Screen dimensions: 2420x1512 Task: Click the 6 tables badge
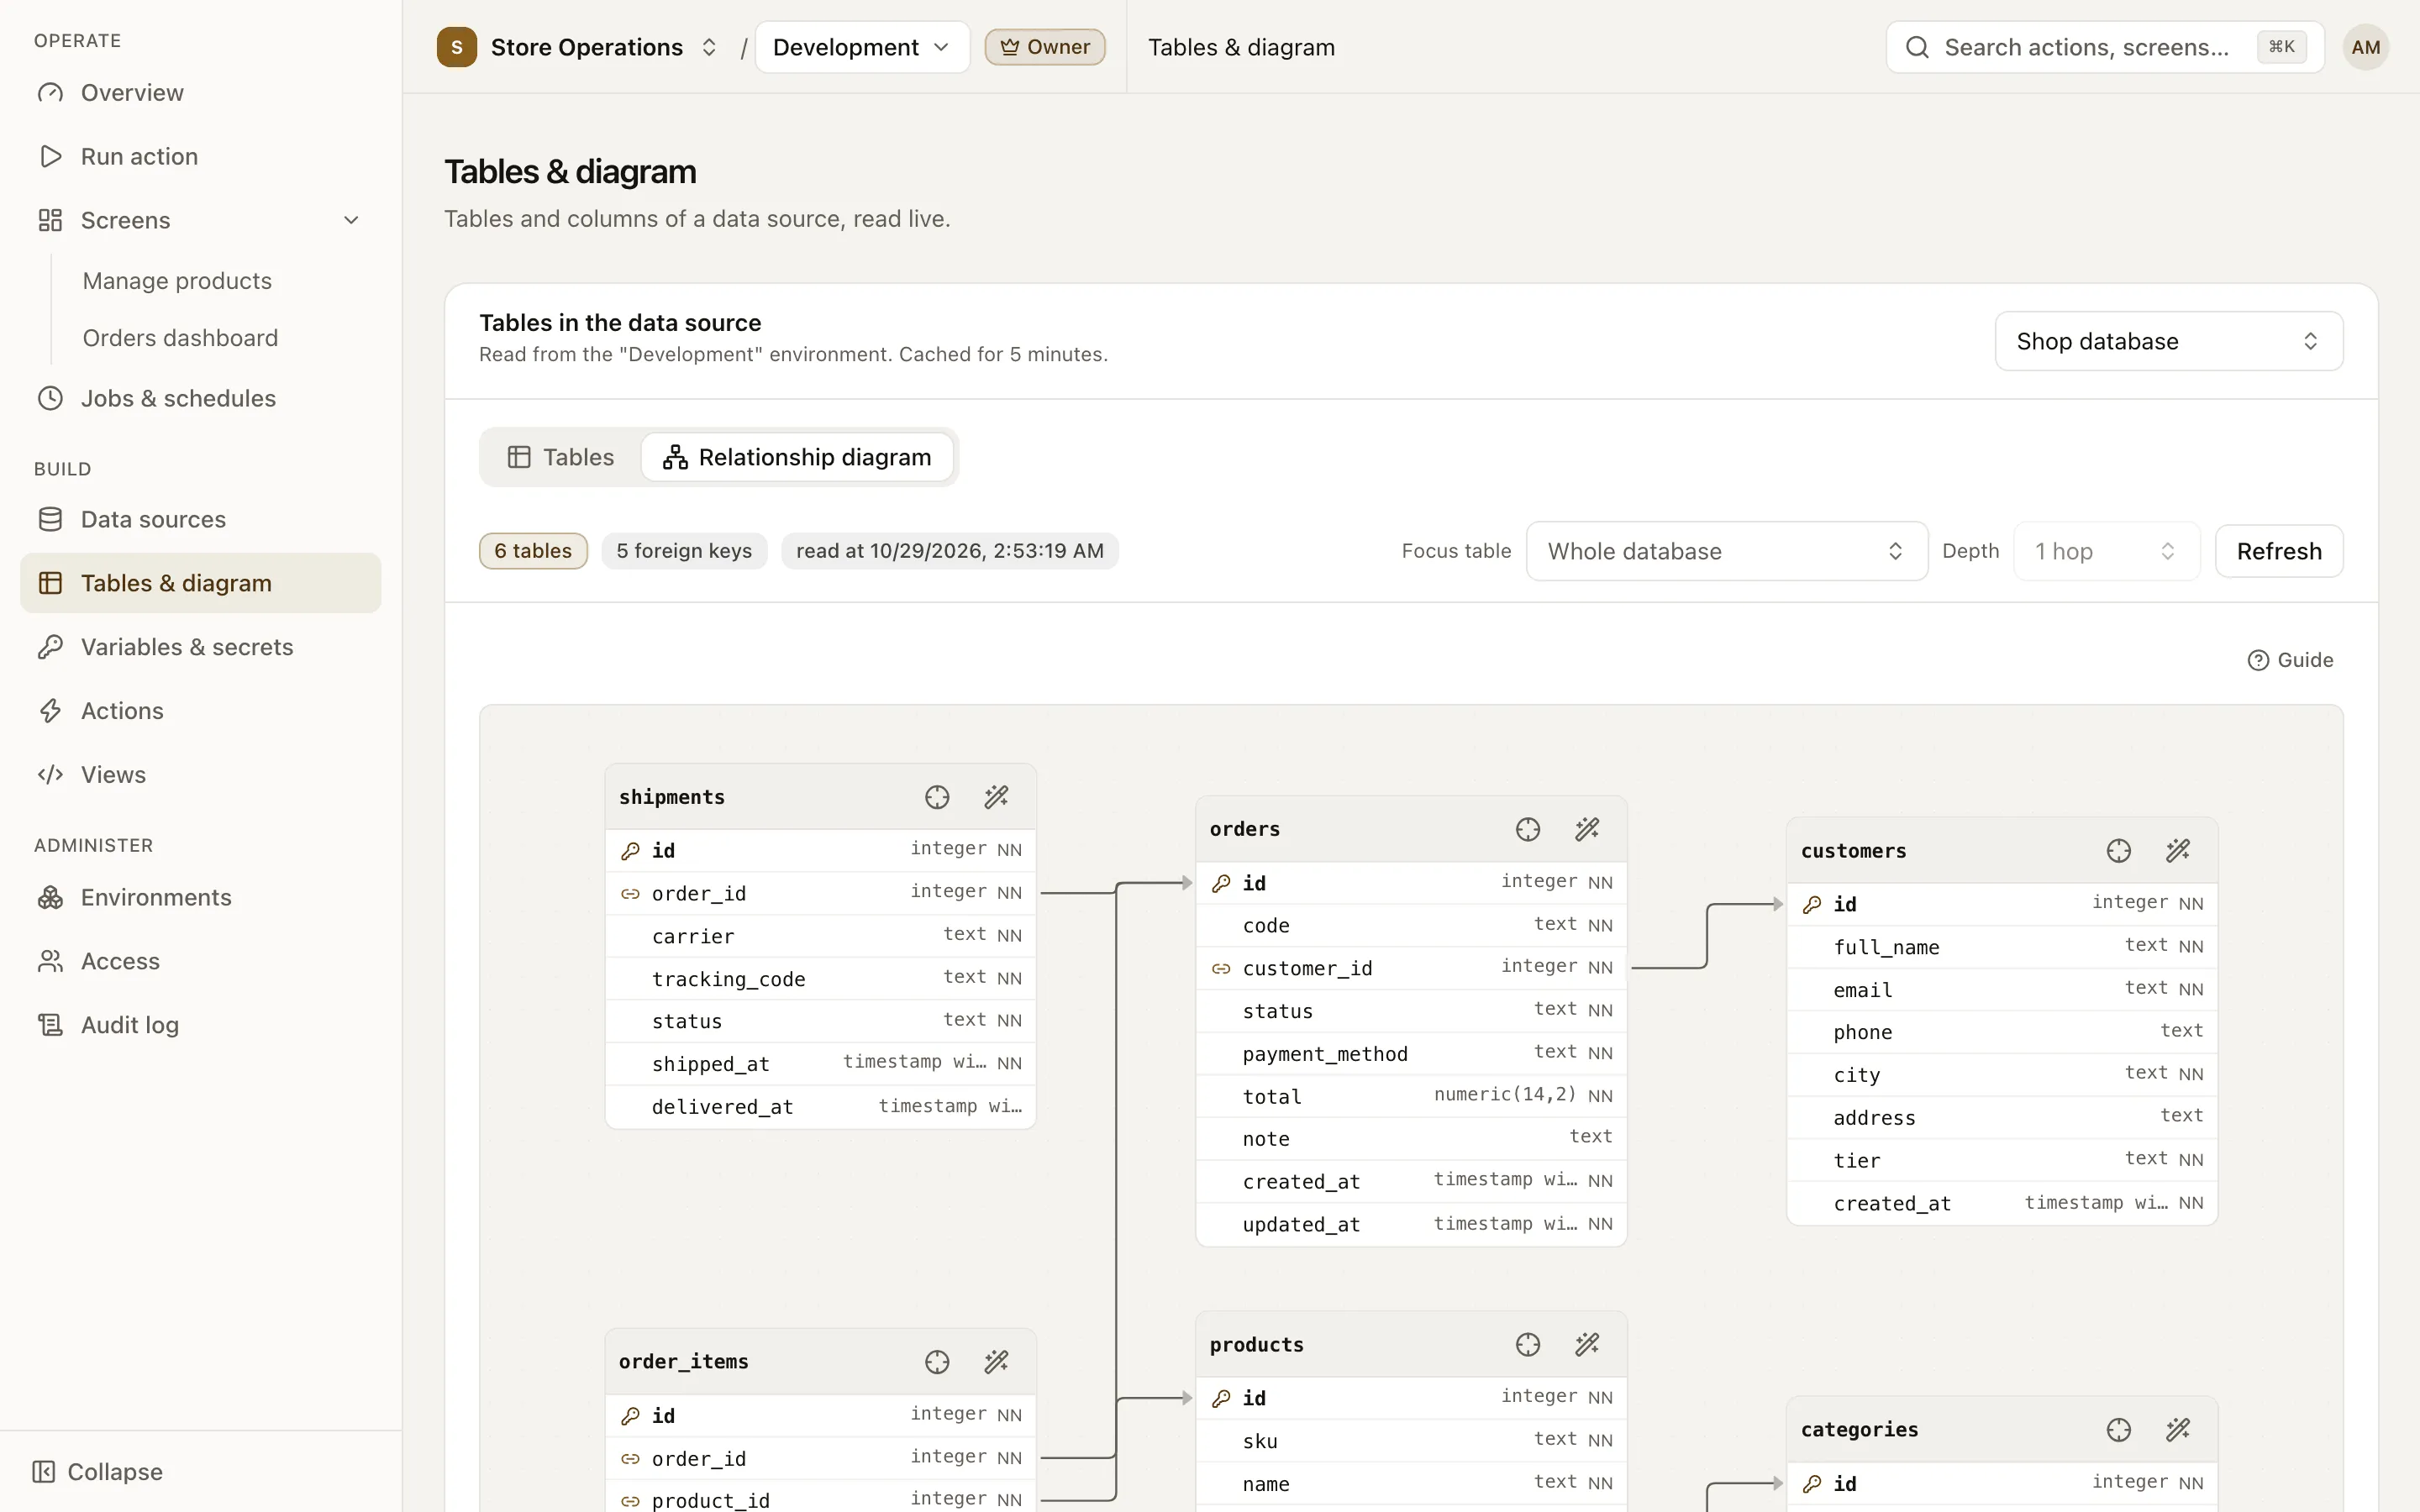[x=533, y=551]
